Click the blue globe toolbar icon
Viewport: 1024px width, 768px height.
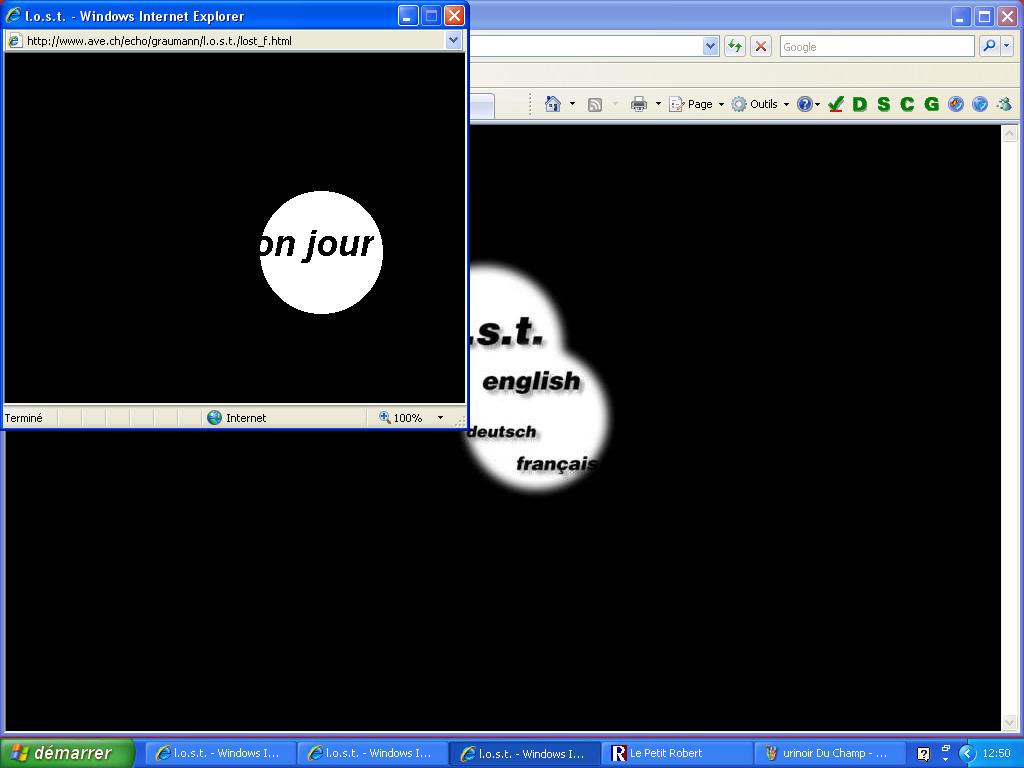(x=980, y=104)
